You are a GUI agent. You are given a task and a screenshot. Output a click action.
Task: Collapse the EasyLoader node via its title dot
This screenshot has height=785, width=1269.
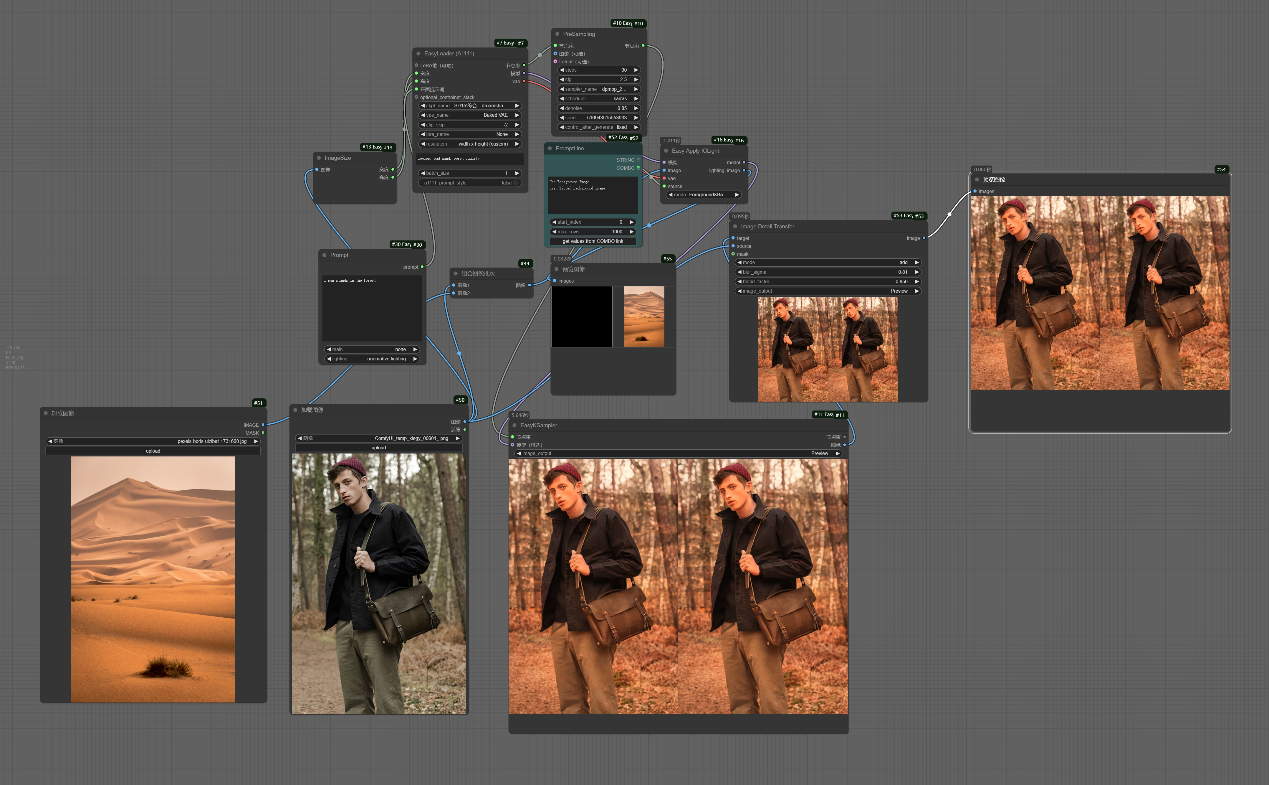pyautogui.click(x=418, y=52)
